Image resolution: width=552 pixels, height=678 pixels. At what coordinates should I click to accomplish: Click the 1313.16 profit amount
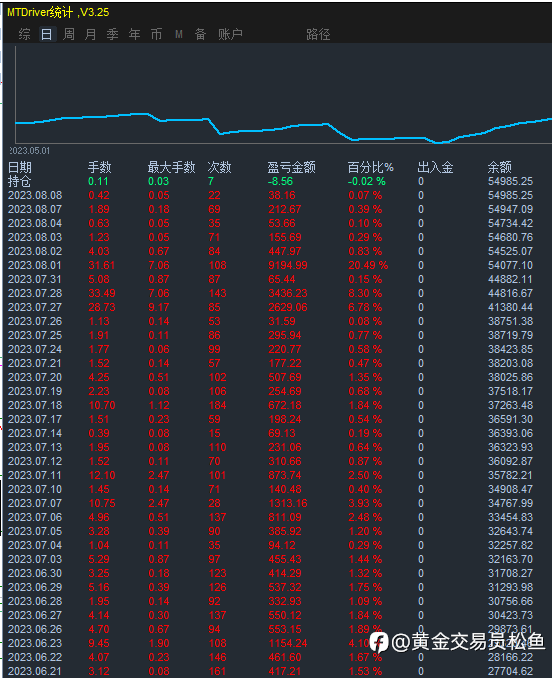[x=288, y=503]
